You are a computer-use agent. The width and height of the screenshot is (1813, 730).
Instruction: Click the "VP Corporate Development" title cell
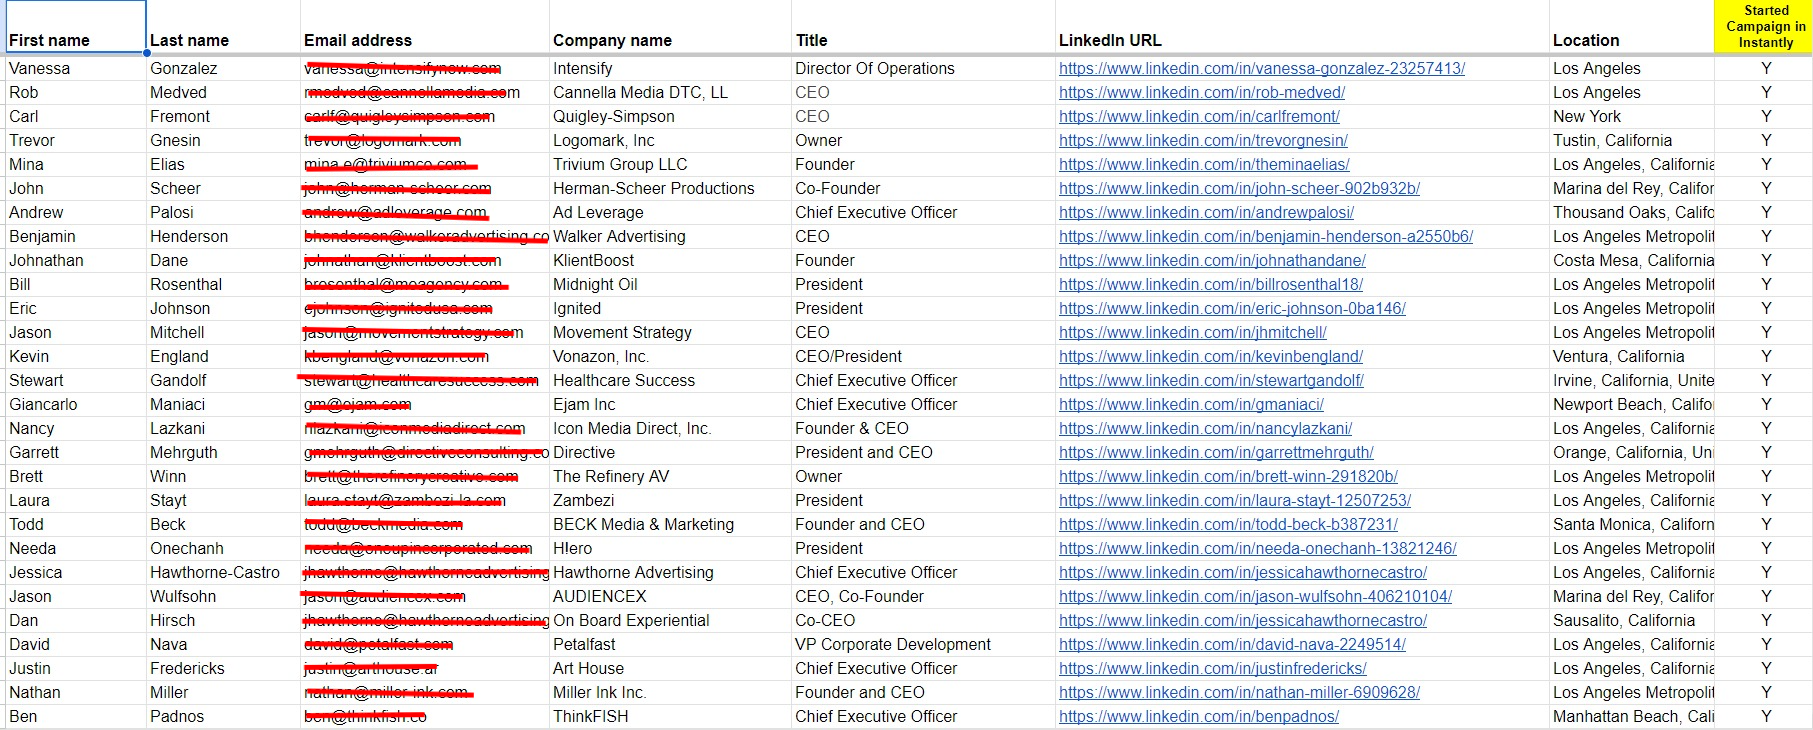tap(892, 644)
